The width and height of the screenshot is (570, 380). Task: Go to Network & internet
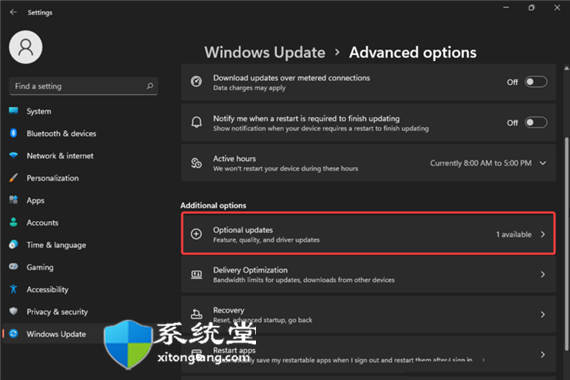tap(60, 156)
